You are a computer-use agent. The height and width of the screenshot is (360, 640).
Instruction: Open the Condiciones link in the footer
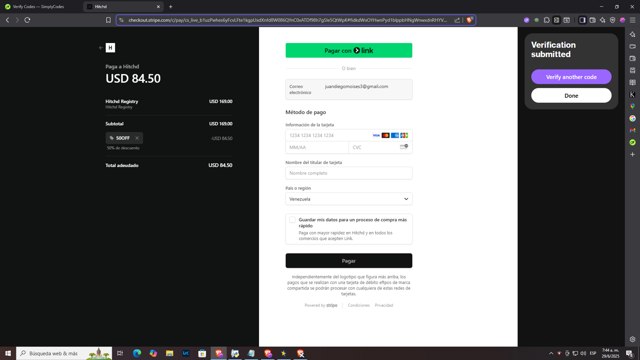(x=358, y=305)
